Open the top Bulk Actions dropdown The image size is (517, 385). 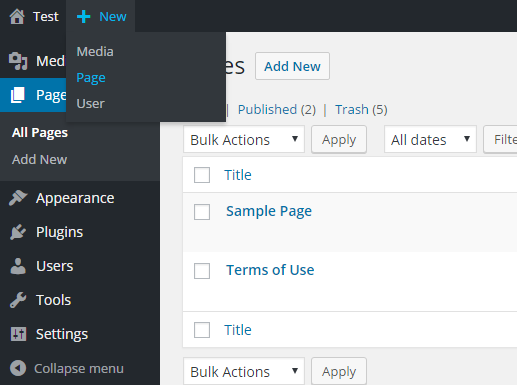tap(244, 139)
